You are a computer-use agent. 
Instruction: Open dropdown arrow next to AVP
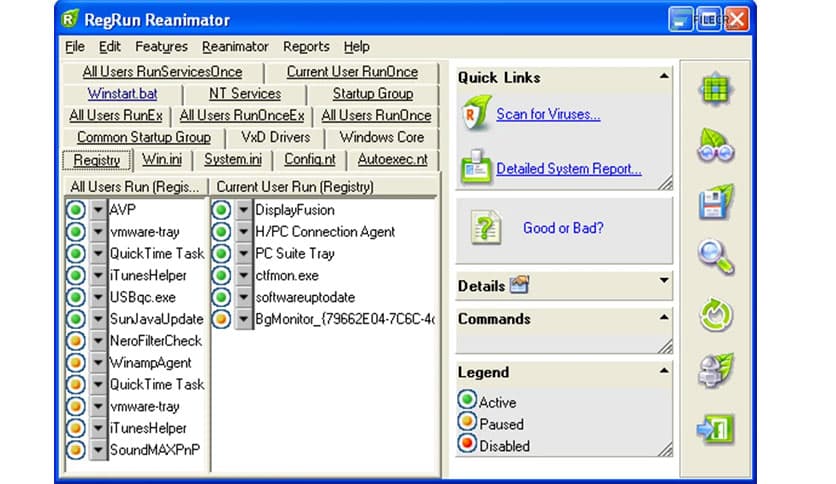[x=98, y=209]
